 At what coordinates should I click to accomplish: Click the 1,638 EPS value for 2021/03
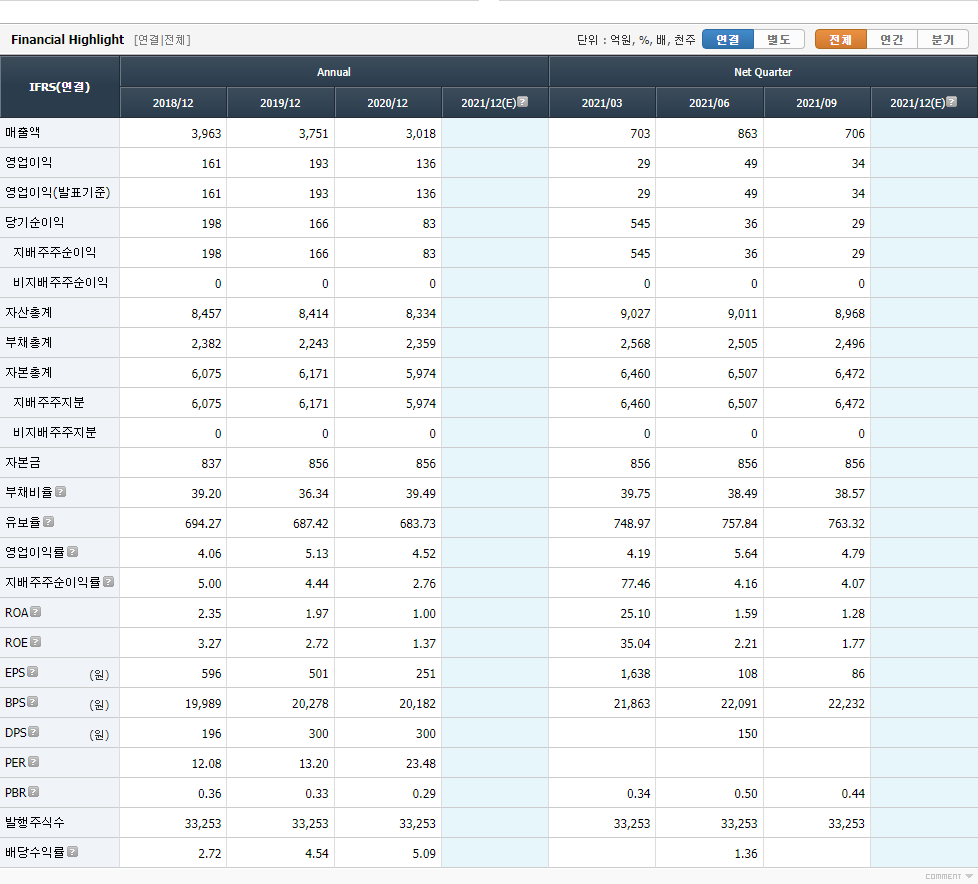pos(635,673)
